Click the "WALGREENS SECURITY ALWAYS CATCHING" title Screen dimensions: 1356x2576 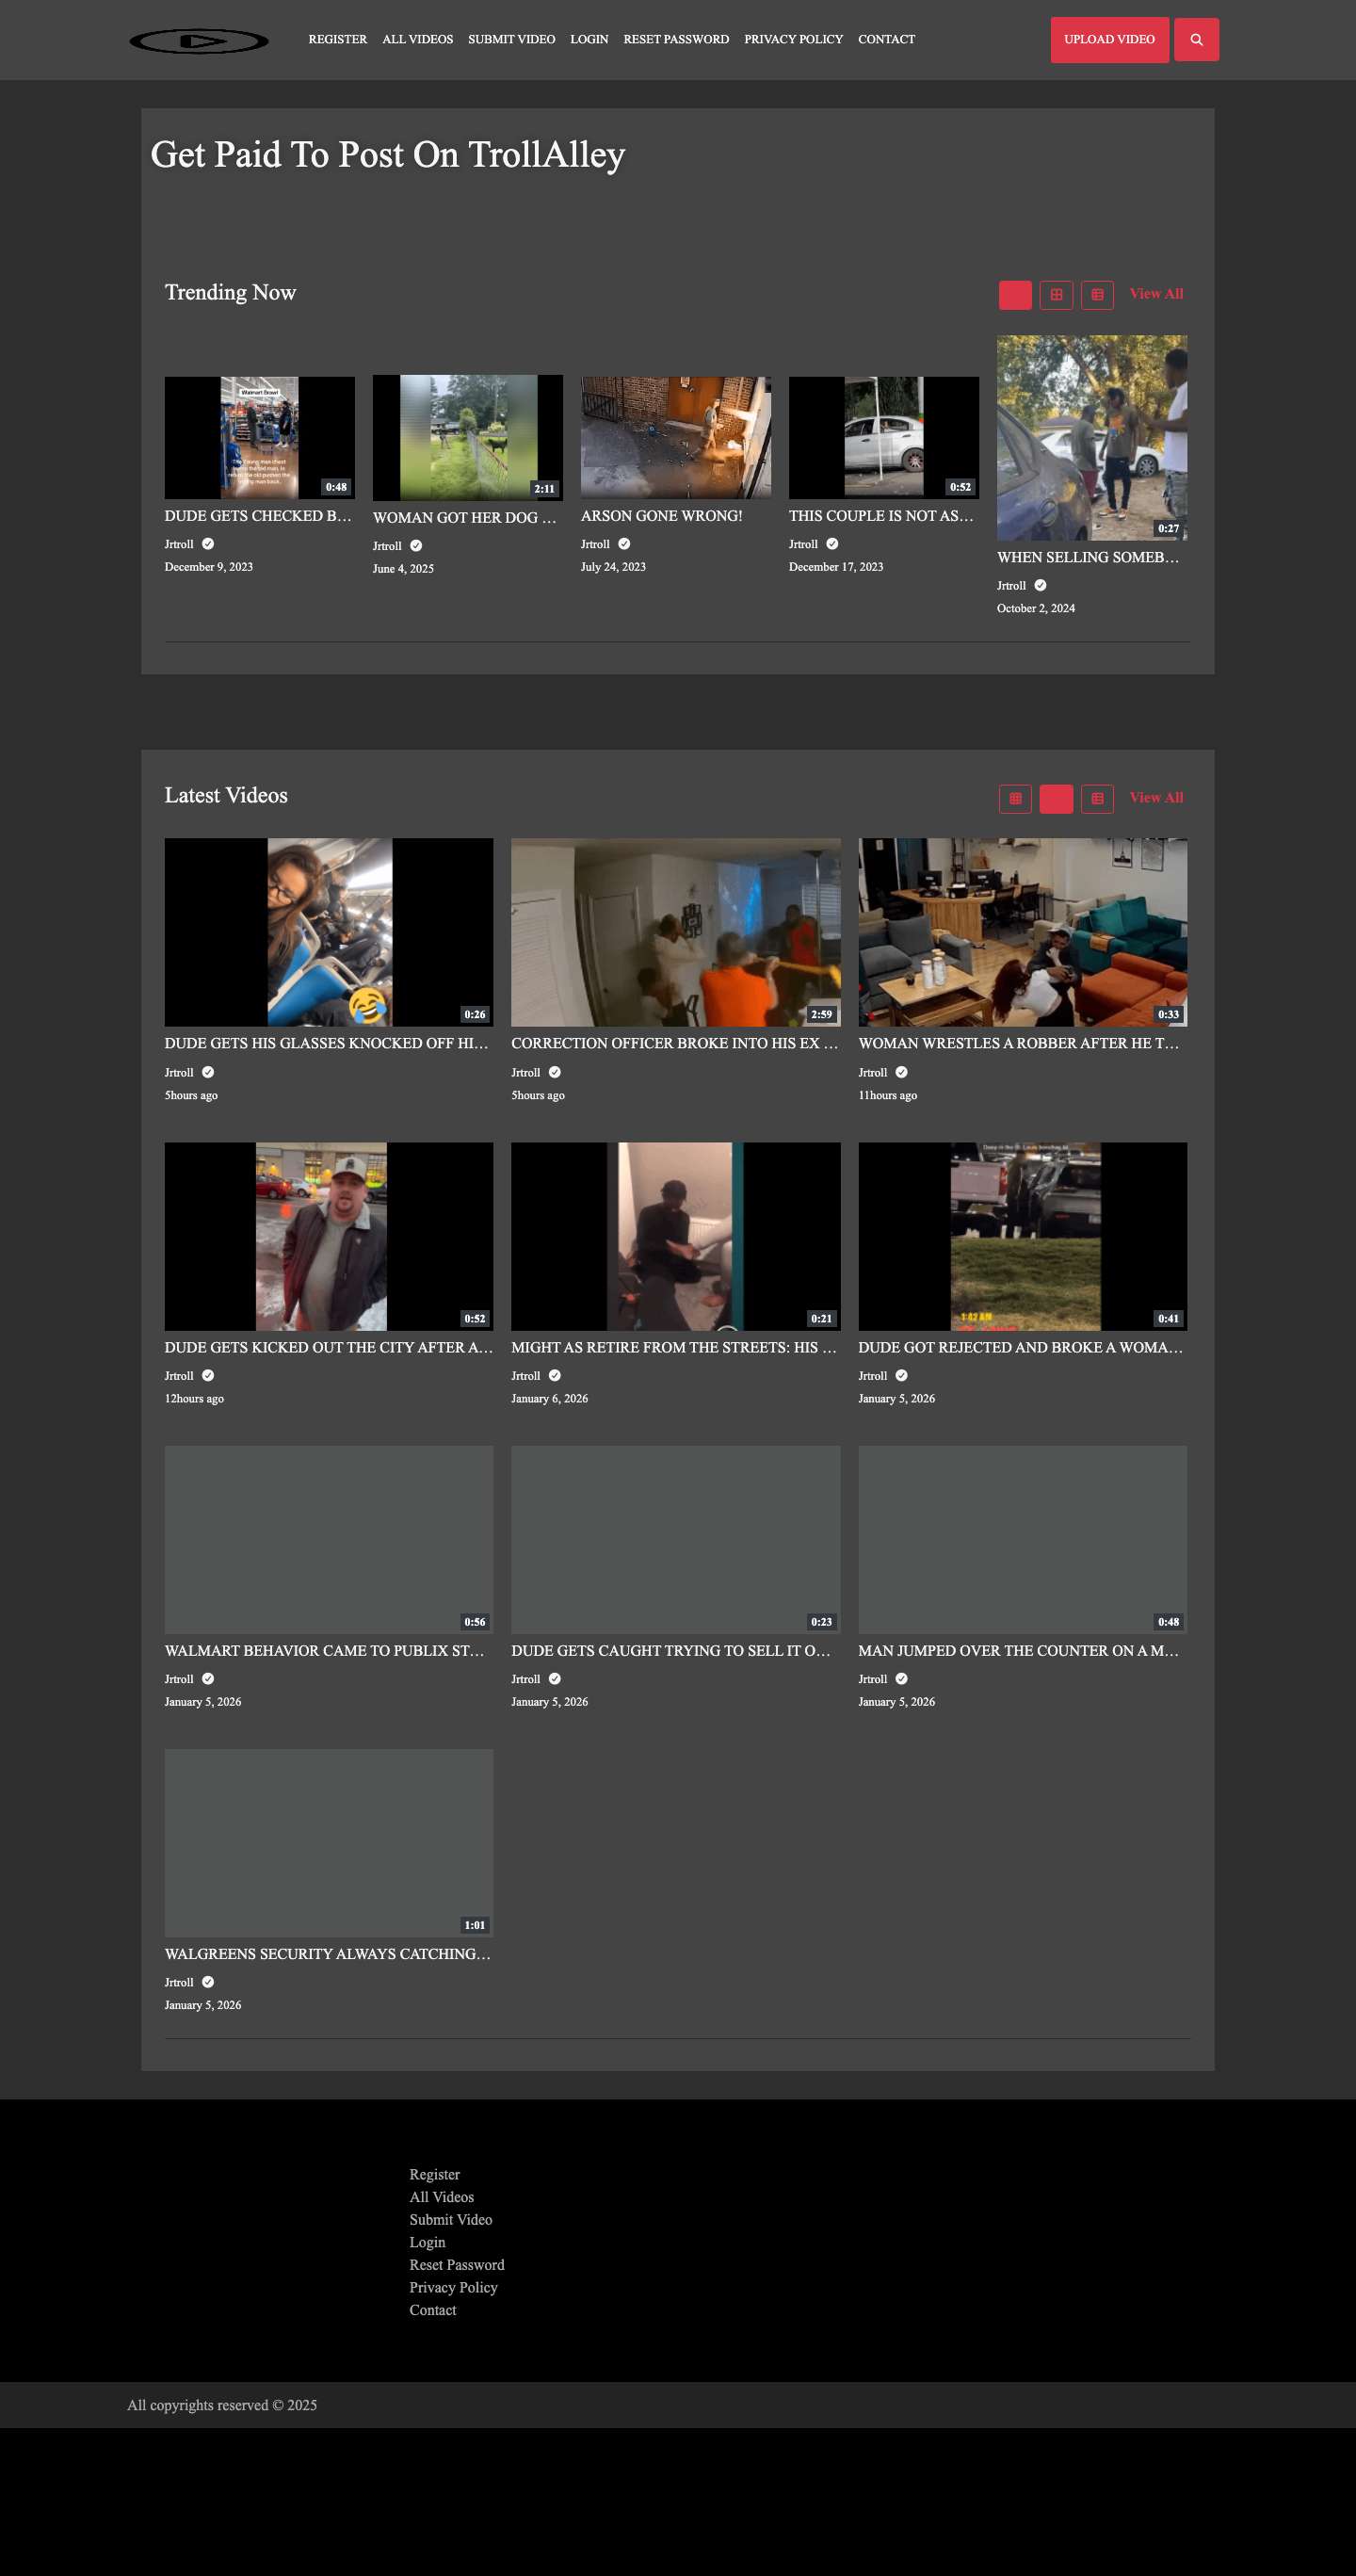point(327,1954)
